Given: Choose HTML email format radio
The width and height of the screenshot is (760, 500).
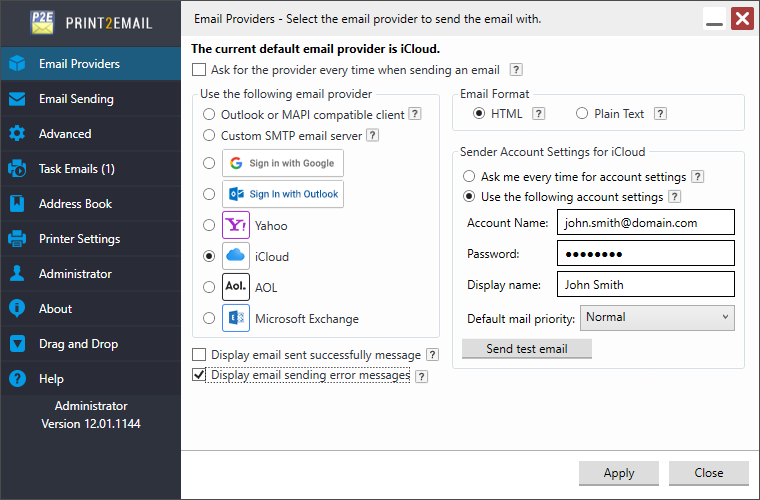Looking at the screenshot, I should coord(479,113).
